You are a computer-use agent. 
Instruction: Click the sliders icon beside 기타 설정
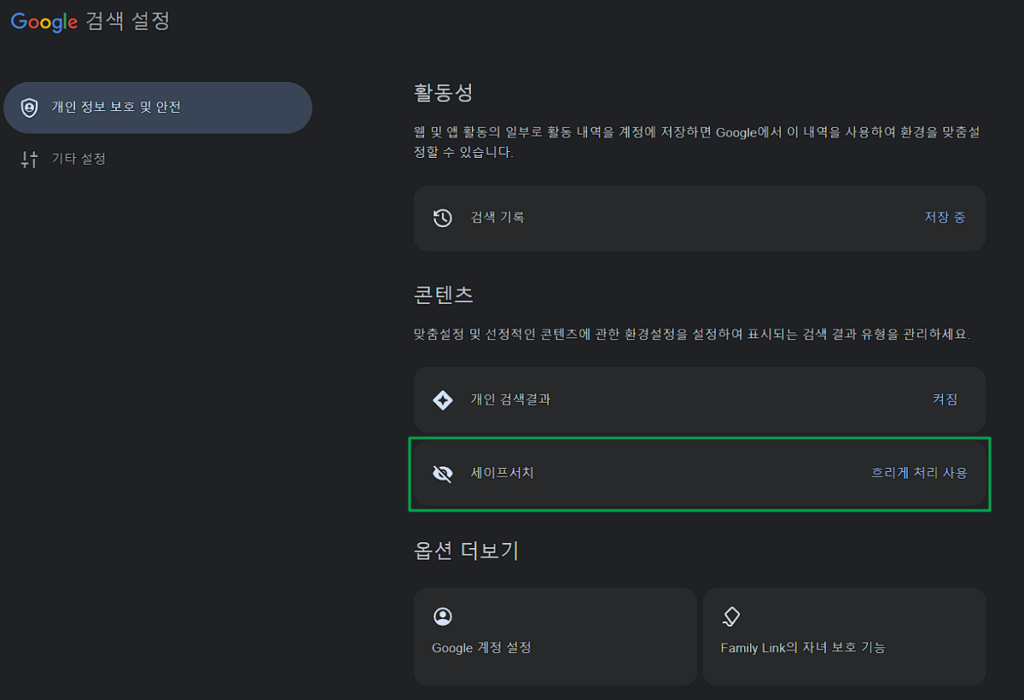(x=29, y=159)
